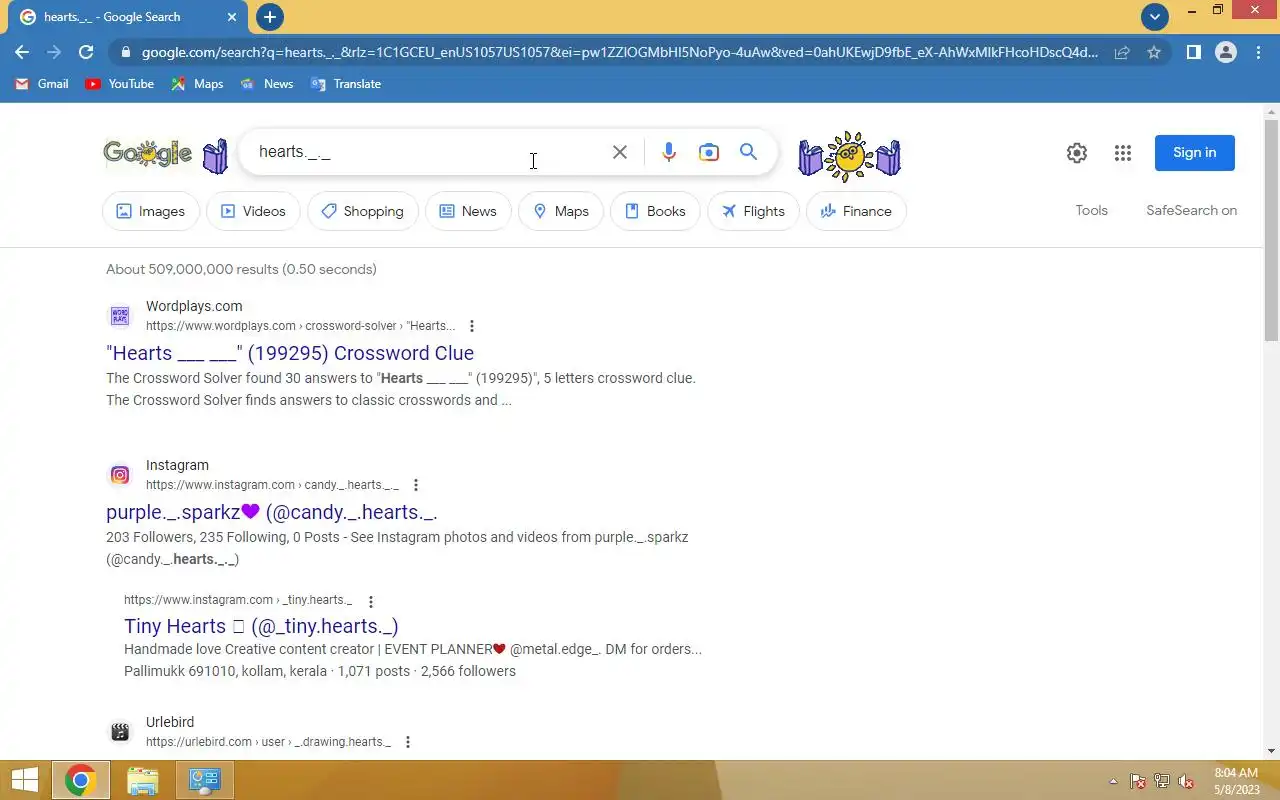
Task: Show hidden tray icons arrow
Action: pyautogui.click(x=1113, y=781)
